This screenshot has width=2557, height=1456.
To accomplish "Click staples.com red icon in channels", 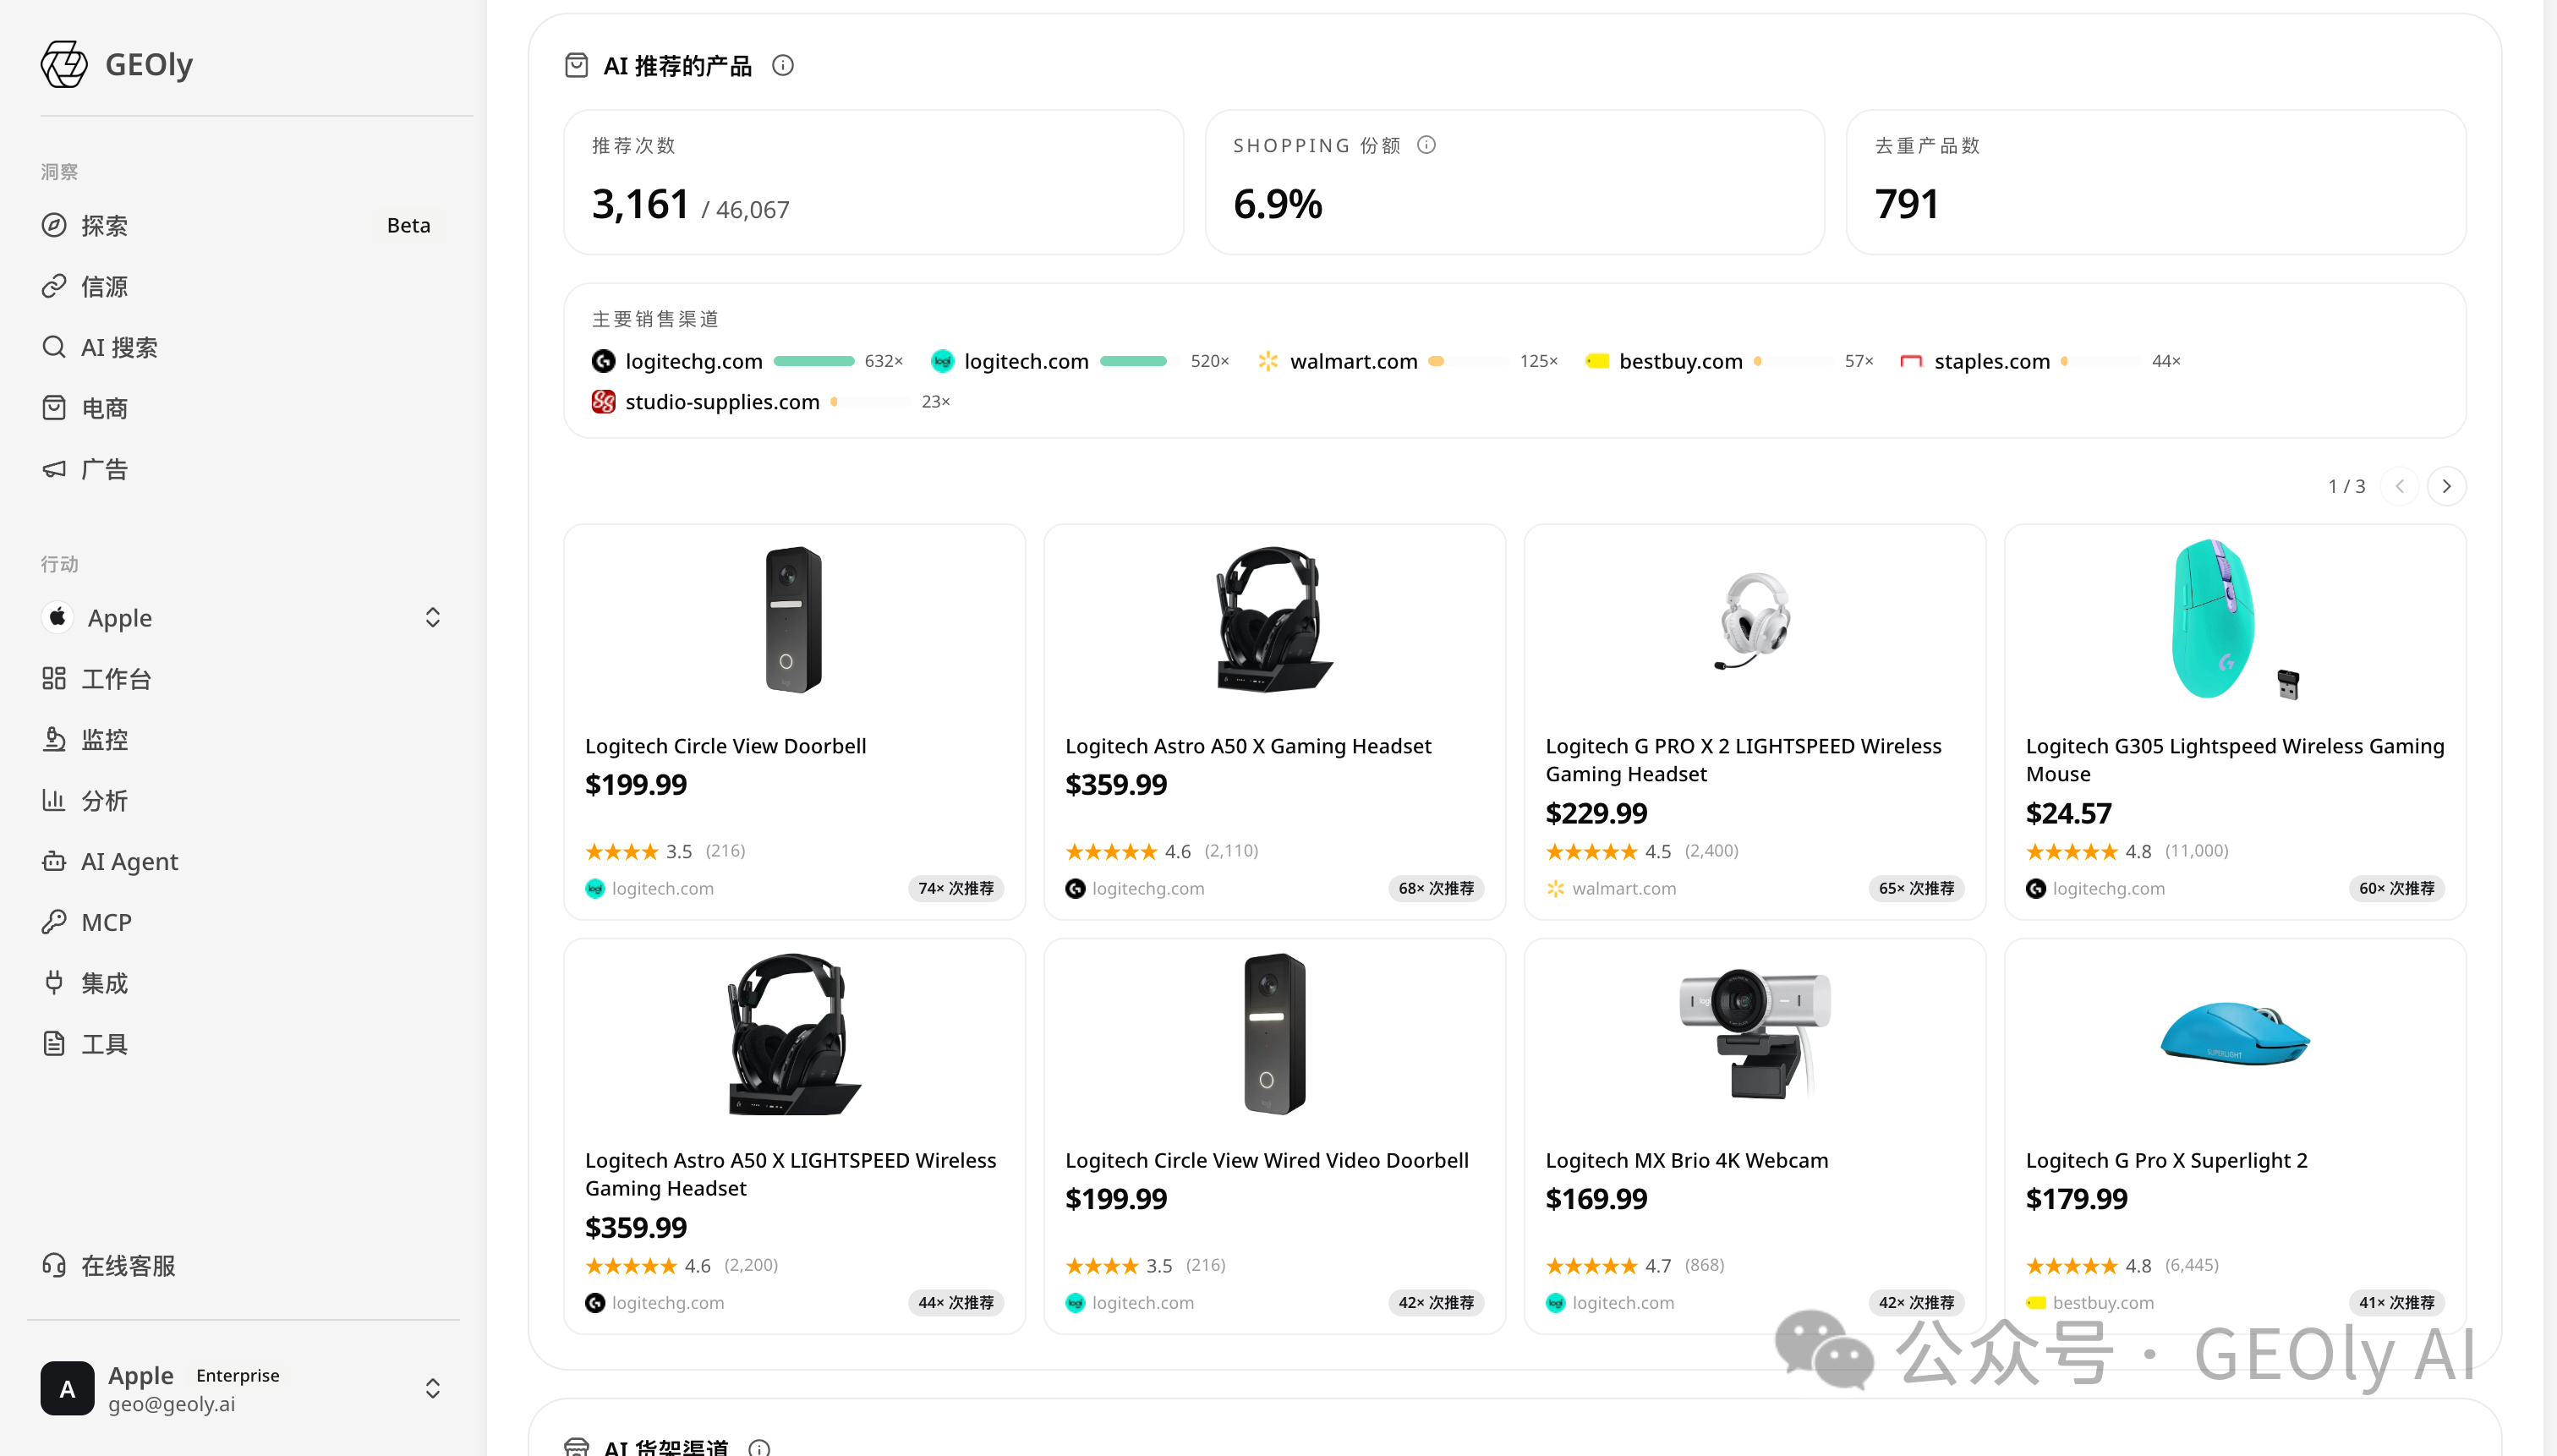I will (x=1911, y=361).
